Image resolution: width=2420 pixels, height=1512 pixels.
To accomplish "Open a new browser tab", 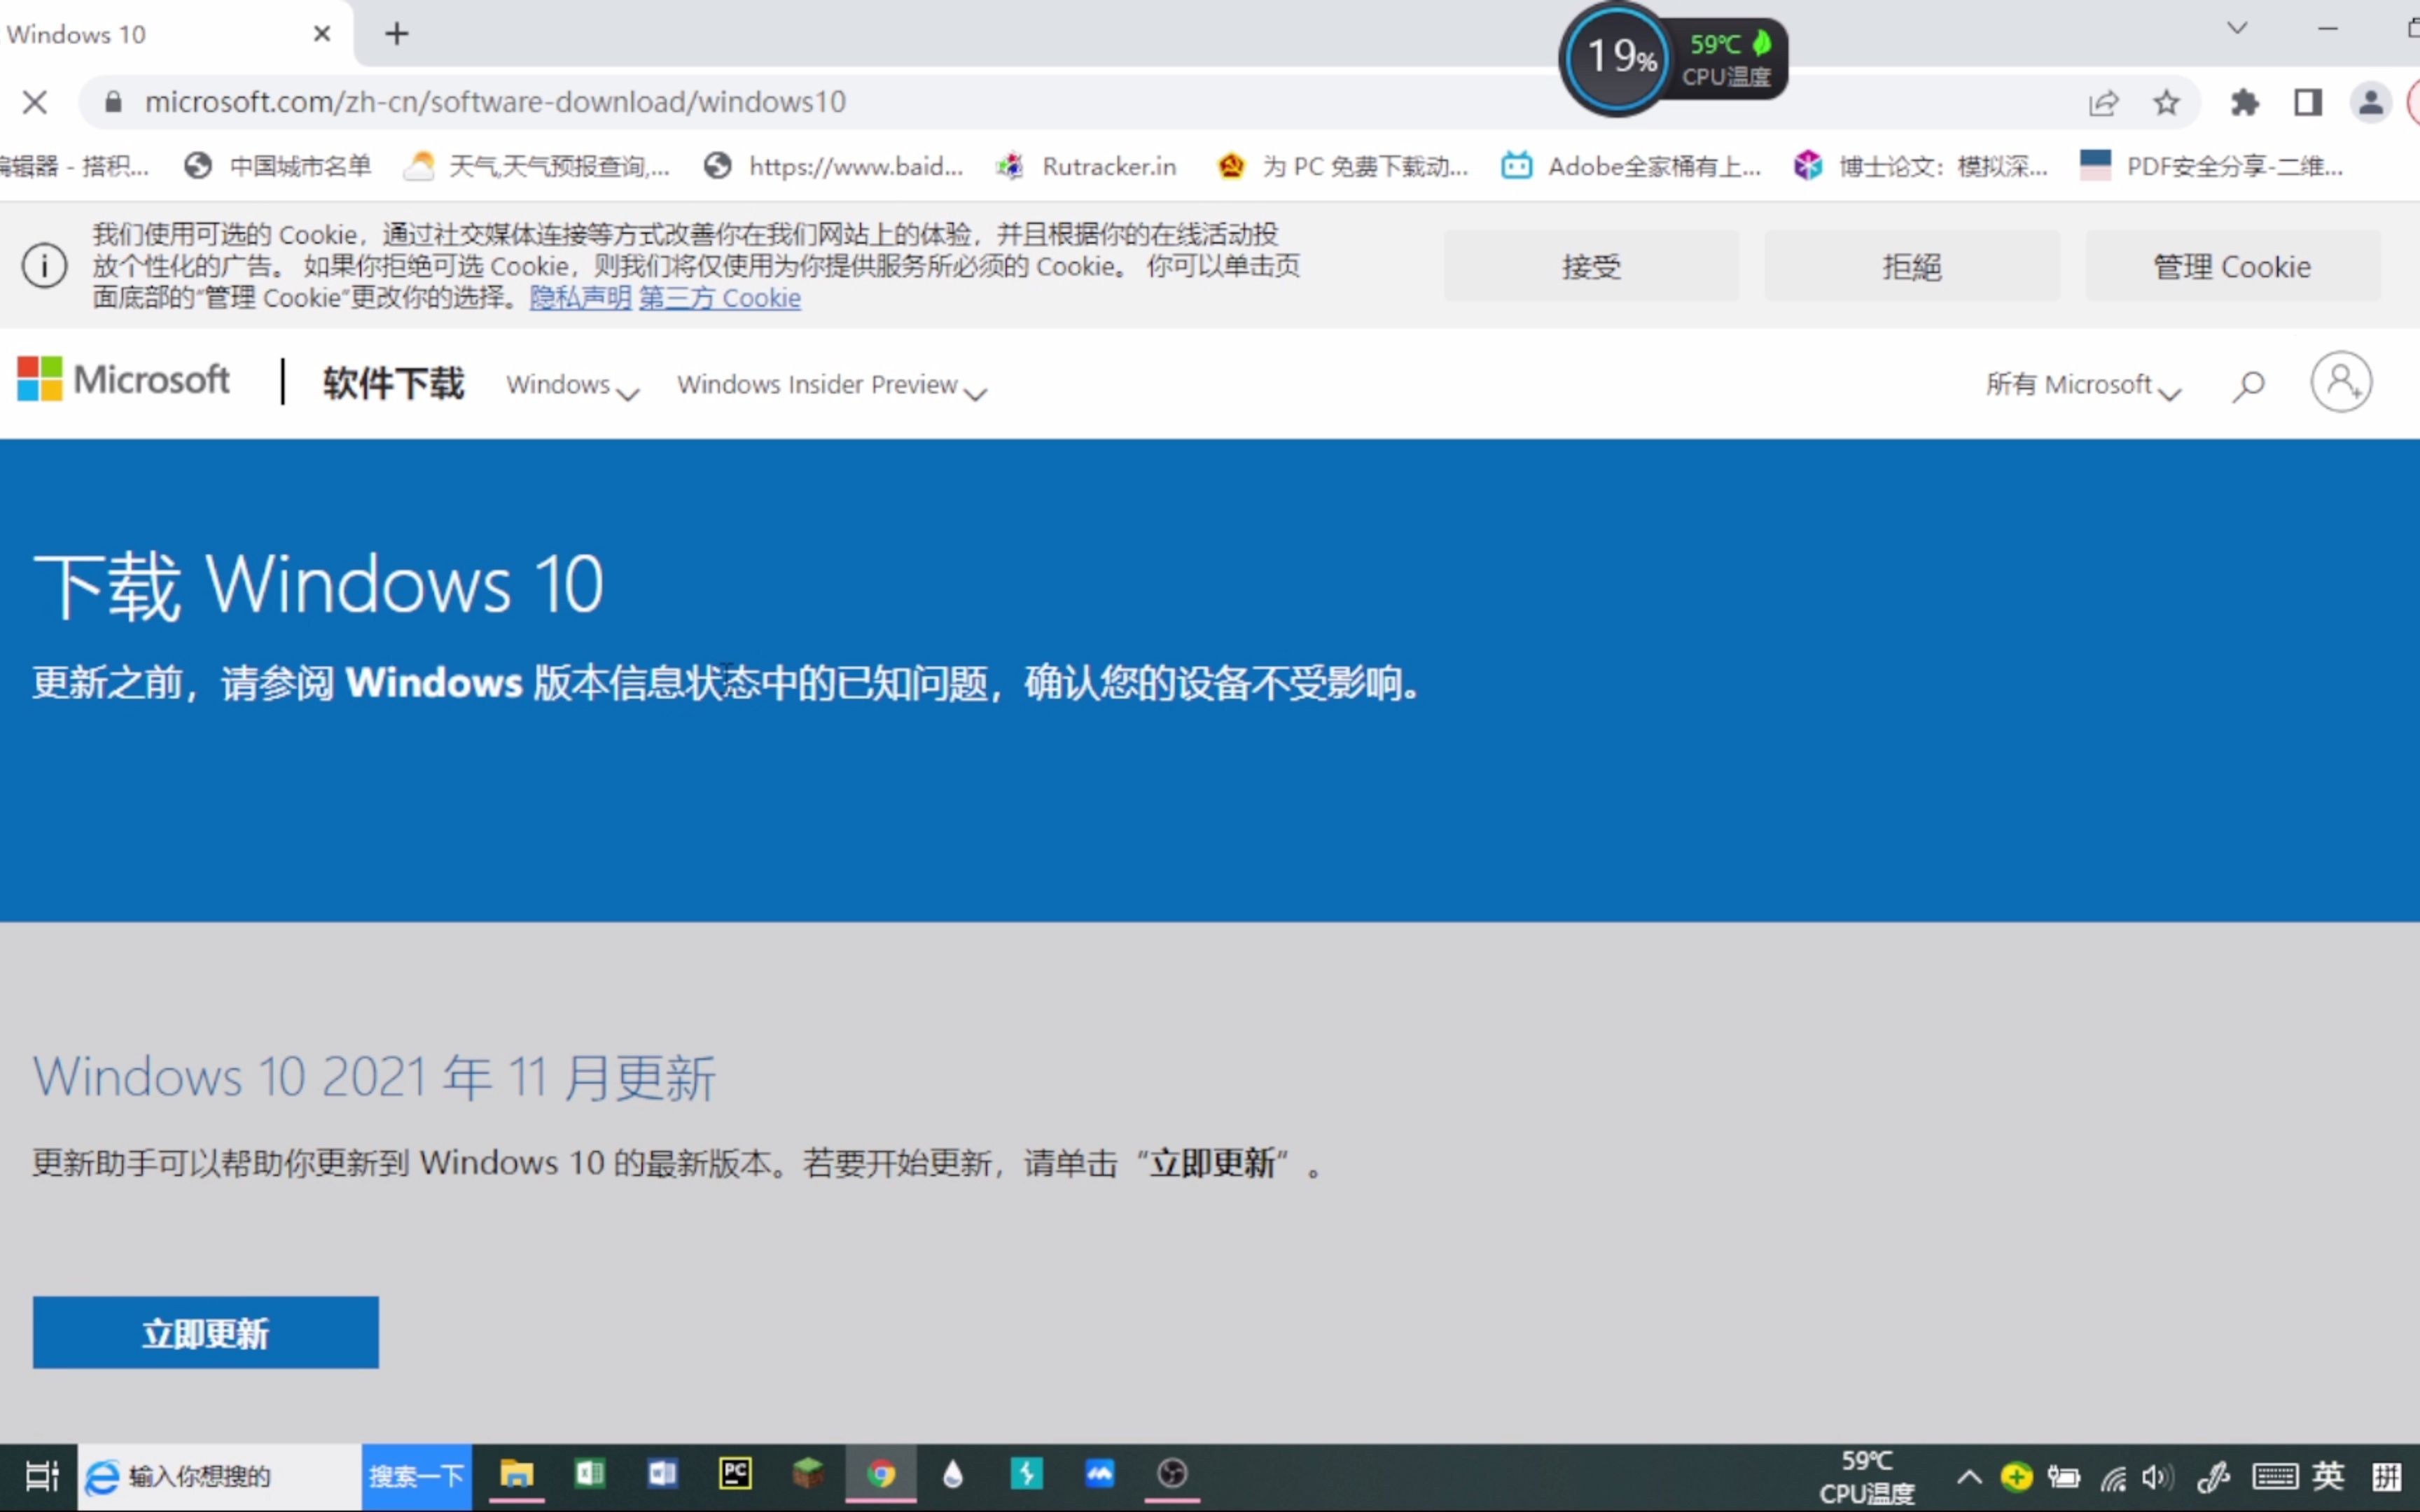I will click(397, 34).
